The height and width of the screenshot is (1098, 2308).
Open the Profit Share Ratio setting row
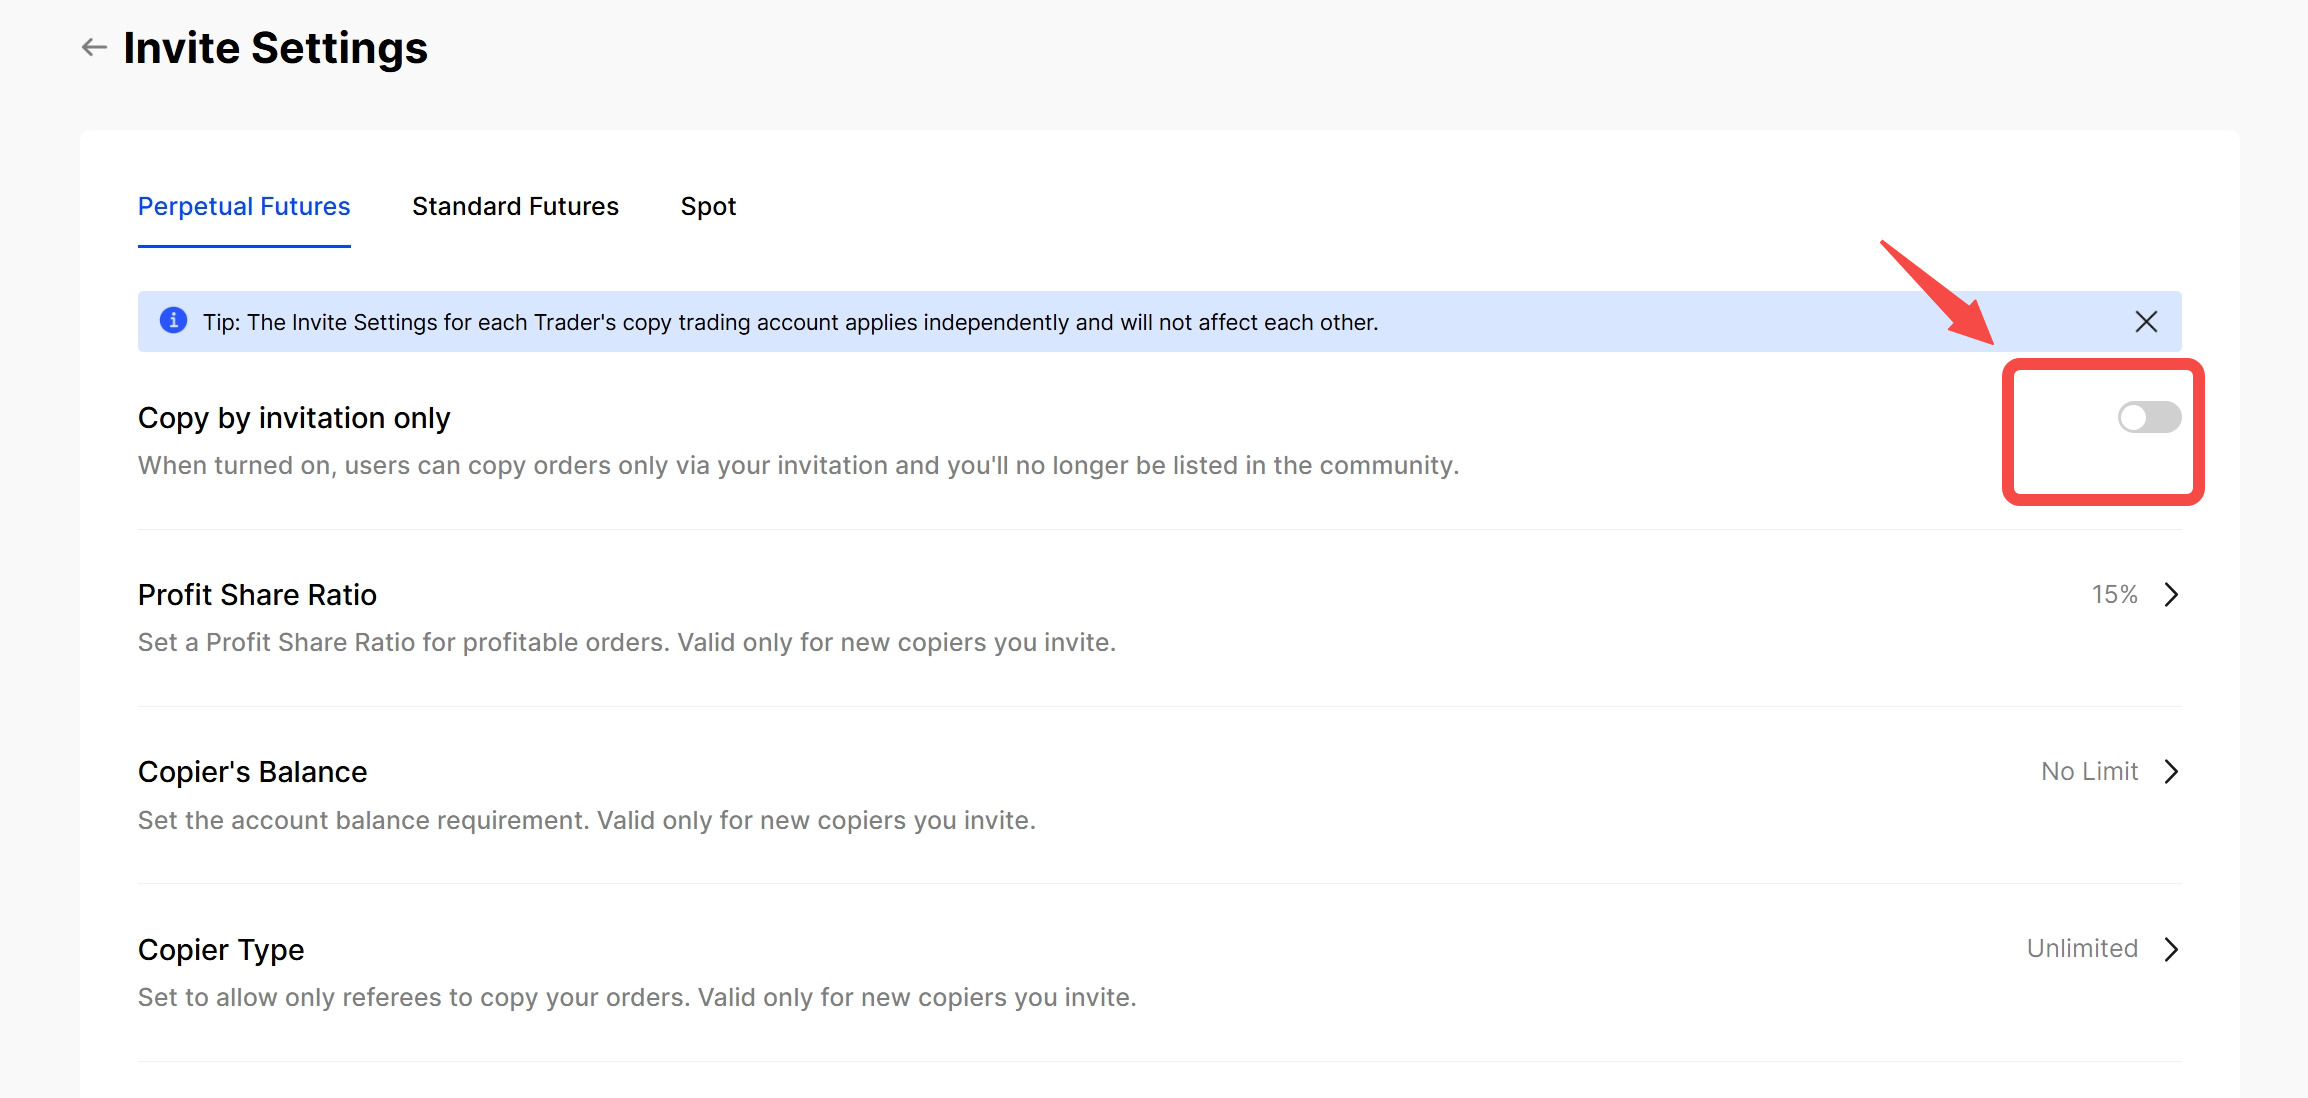[257, 595]
